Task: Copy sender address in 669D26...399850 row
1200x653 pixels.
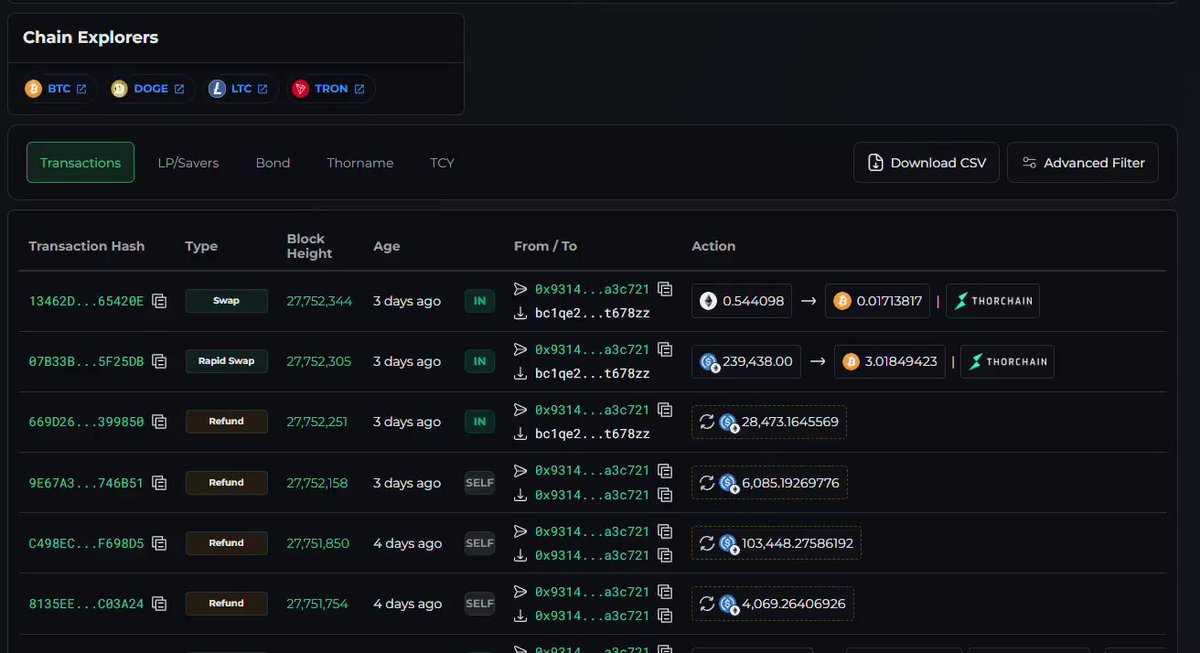Action: click(665, 410)
